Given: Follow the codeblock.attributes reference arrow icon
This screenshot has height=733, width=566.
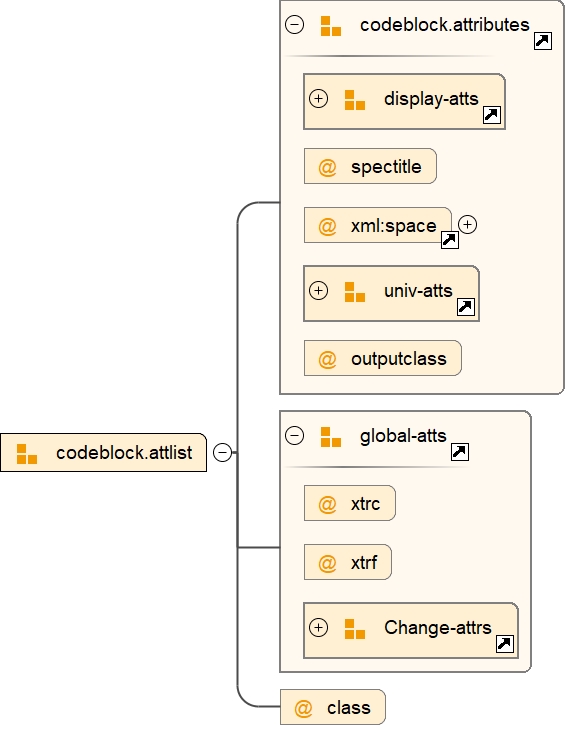Looking at the screenshot, I should point(543,41).
